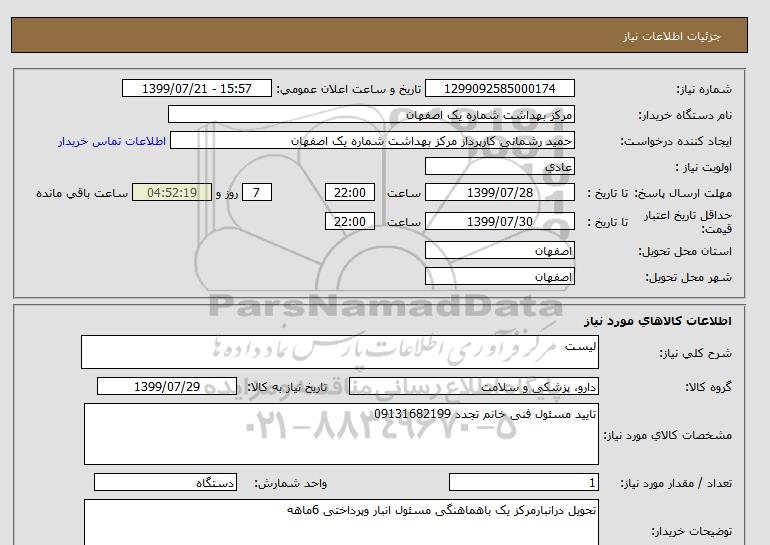Click the label مهلت ارسال پاسخ
The width and height of the screenshot is (770, 545).
[x=683, y=193]
